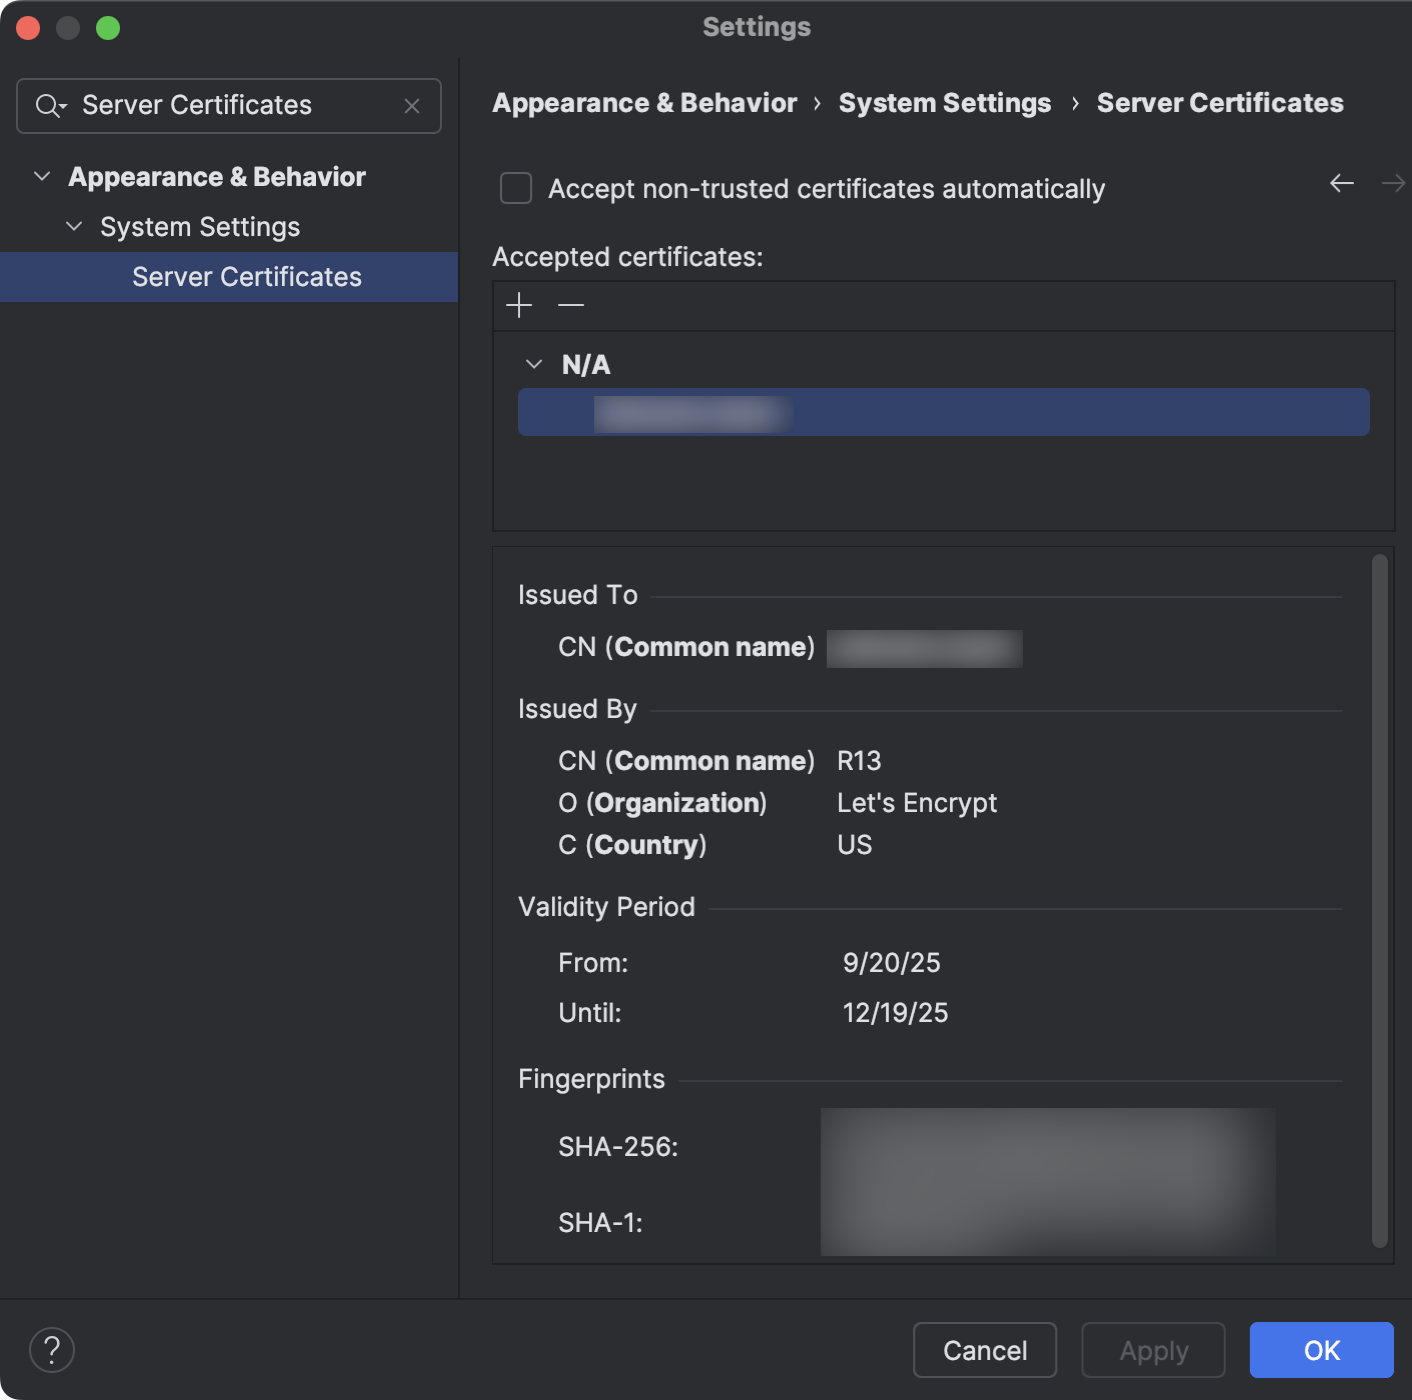The height and width of the screenshot is (1400, 1412).
Task: Navigate forward using the right arrow icon
Action: [1394, 183]
